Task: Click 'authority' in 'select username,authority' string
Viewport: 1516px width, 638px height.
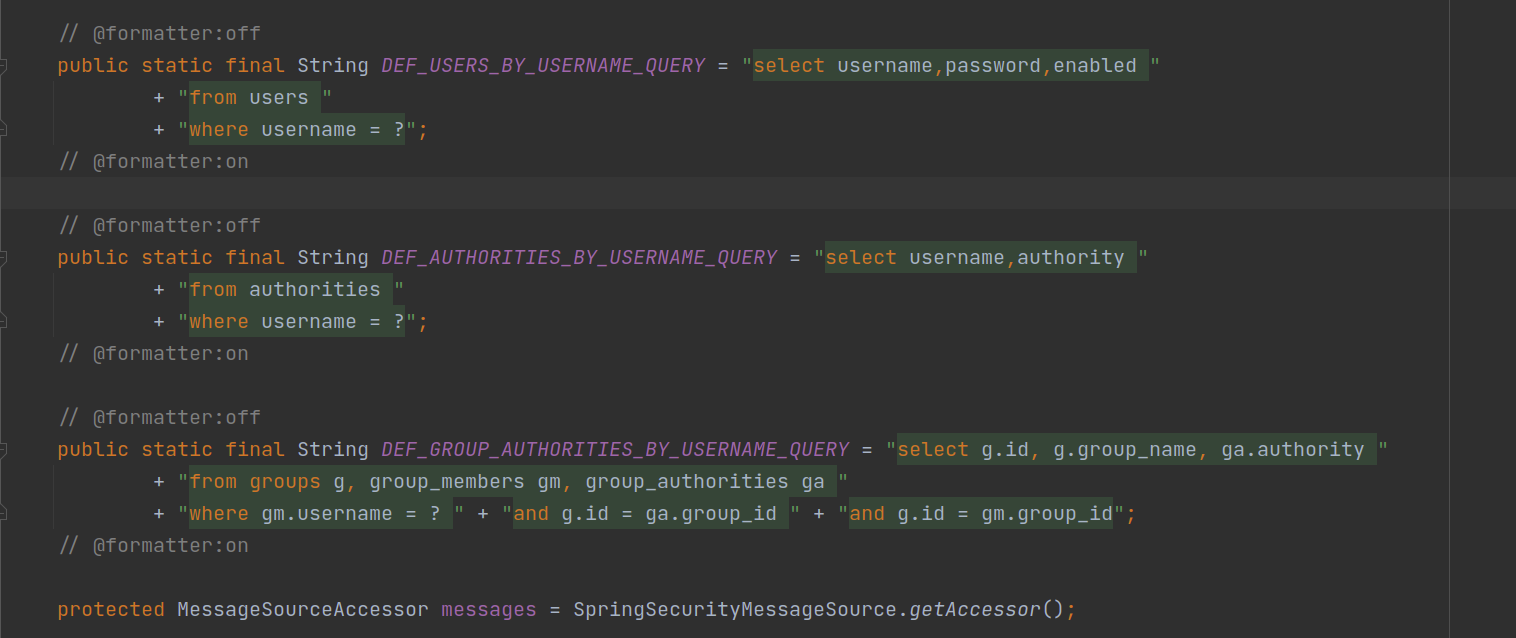Action: click(x=1071, y=258)
